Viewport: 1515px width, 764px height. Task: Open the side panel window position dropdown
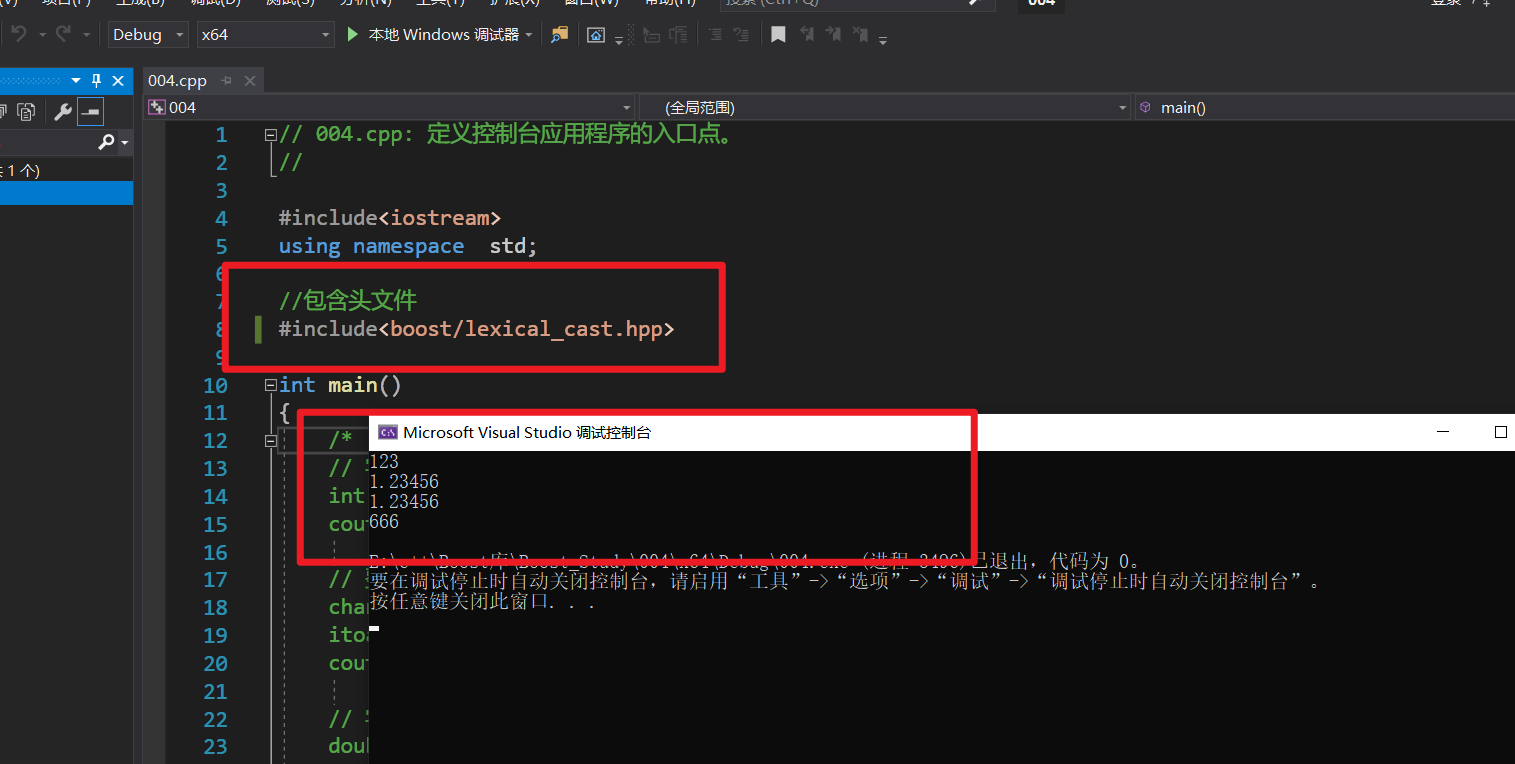coord(76,81)
